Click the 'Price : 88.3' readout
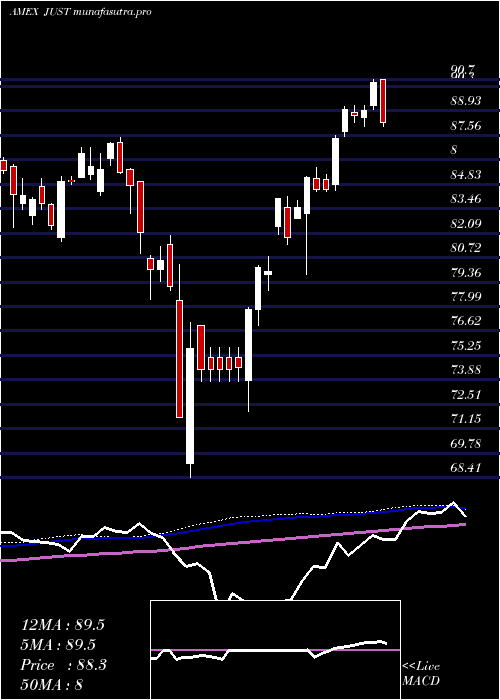500x700 pixels. pos(63,665)
